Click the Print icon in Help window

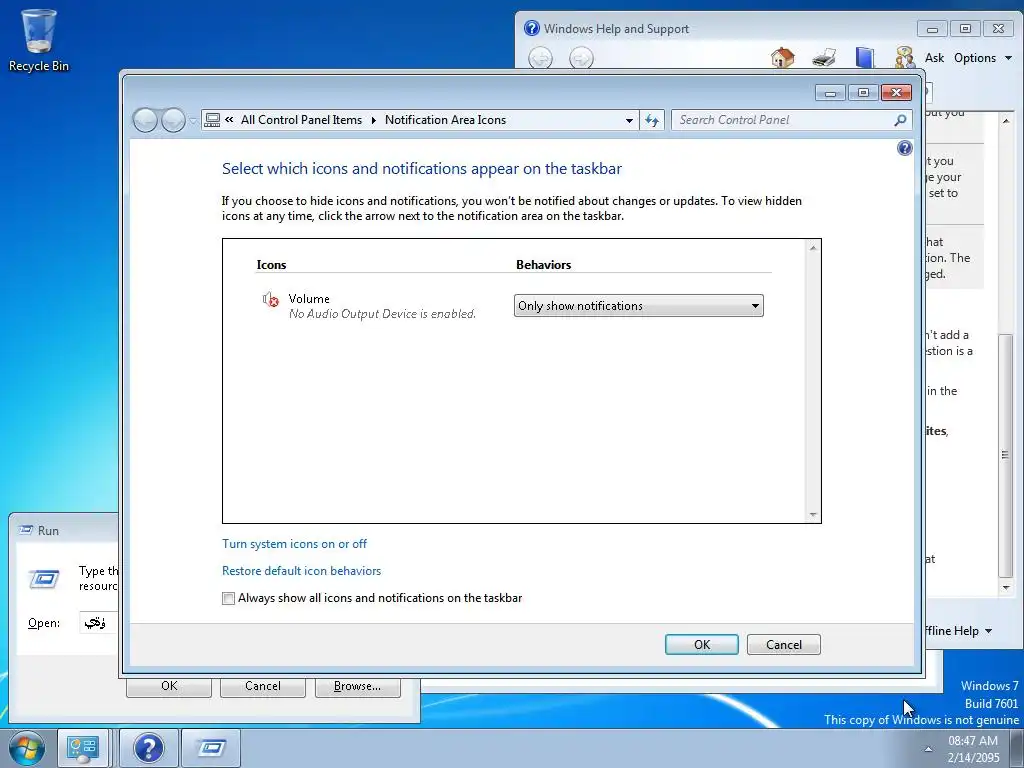pos(824,58)
